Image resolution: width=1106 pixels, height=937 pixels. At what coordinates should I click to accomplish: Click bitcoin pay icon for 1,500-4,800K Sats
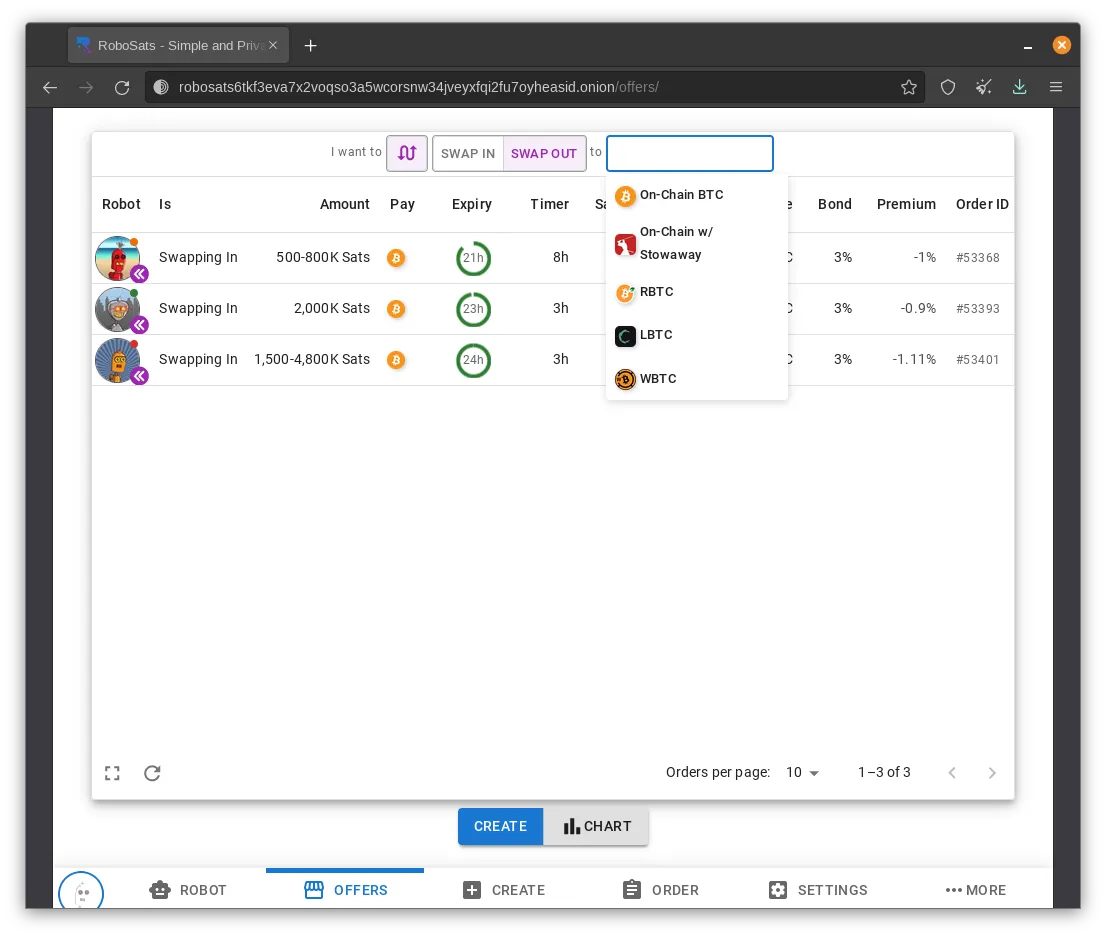coord(396,360)
